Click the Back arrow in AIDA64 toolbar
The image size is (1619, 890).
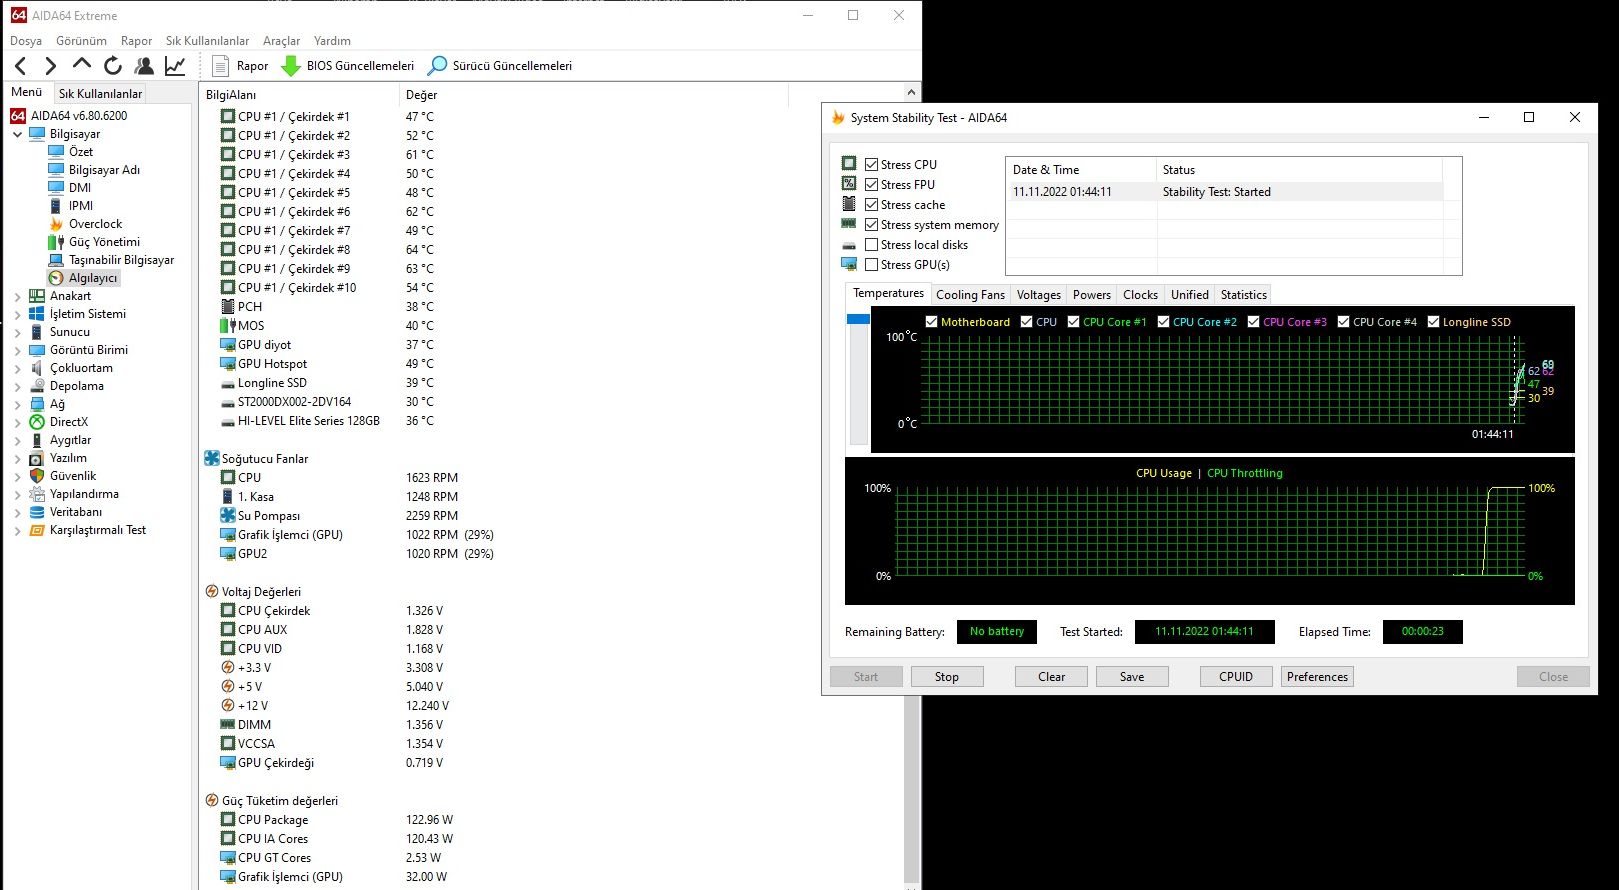pos(21,66)
